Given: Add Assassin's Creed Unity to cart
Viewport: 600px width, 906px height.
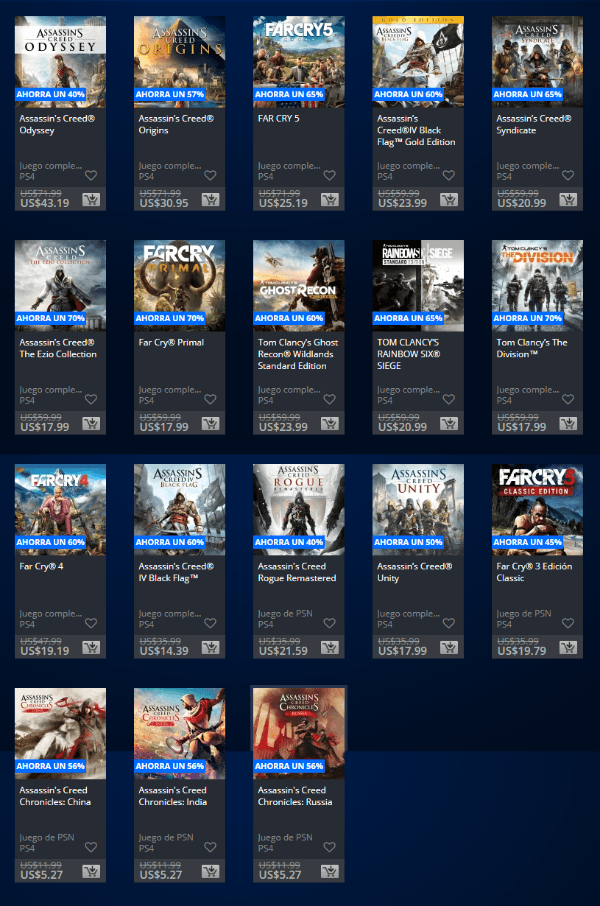Looking at the screenshot, I should 449,648.
